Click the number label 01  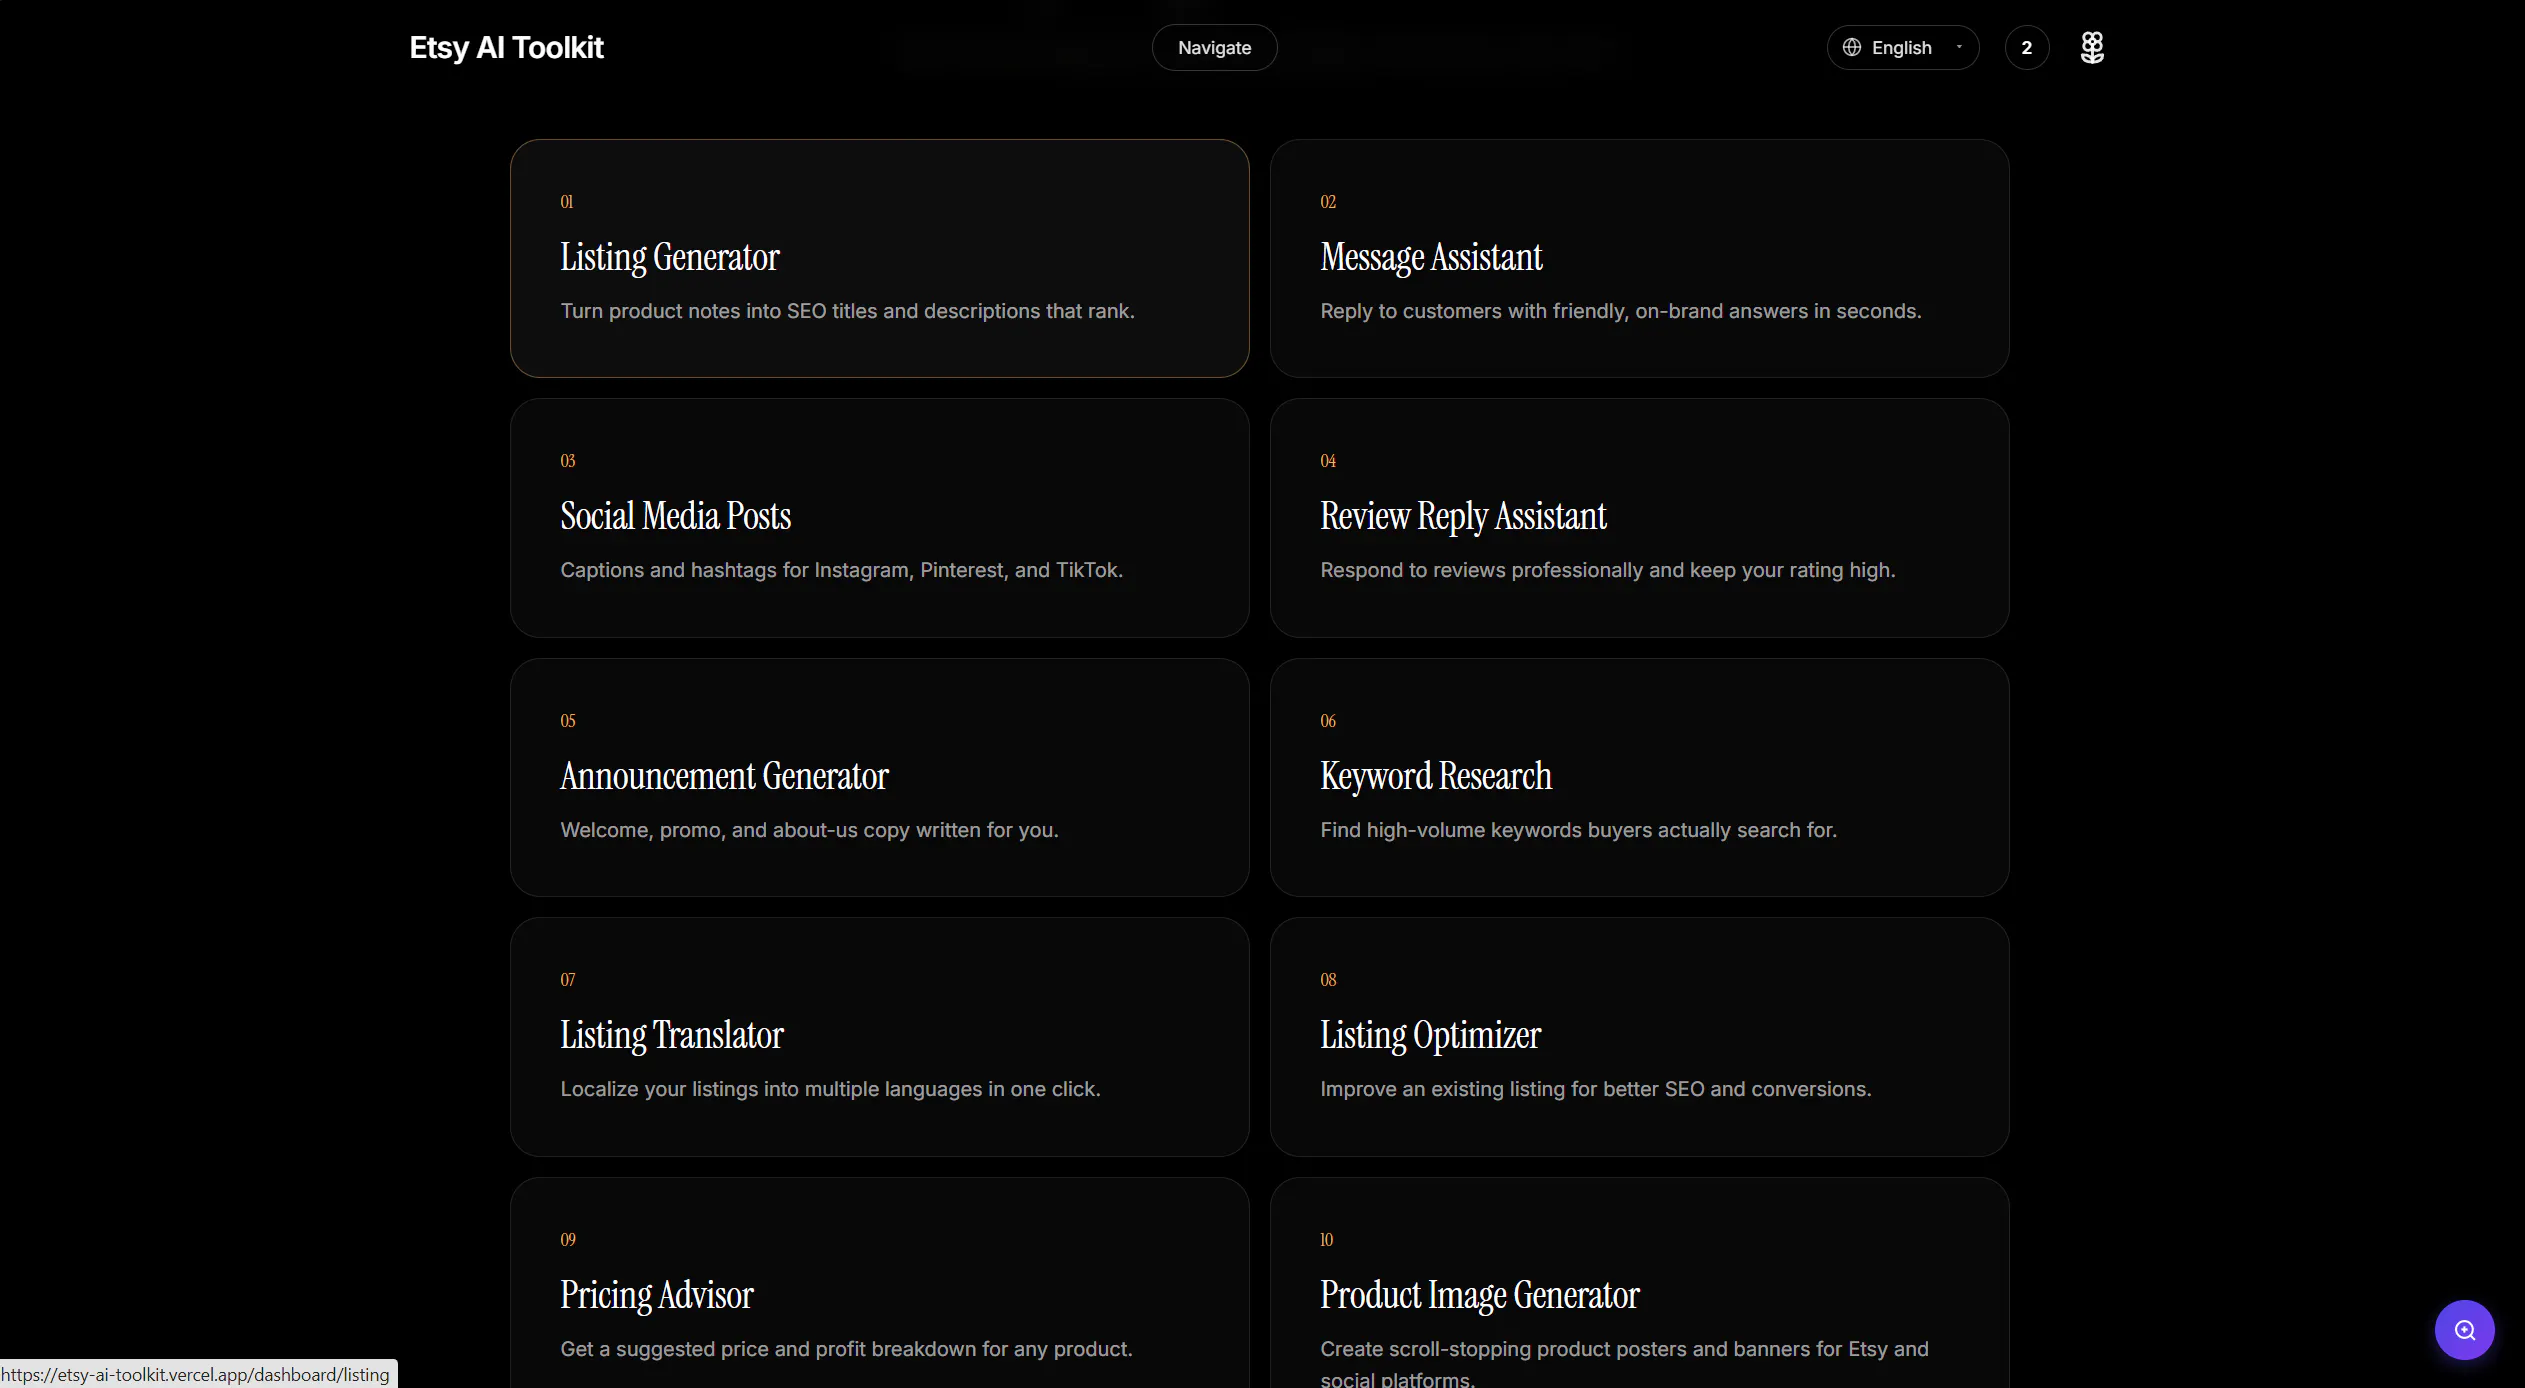[x=567, y=202]
